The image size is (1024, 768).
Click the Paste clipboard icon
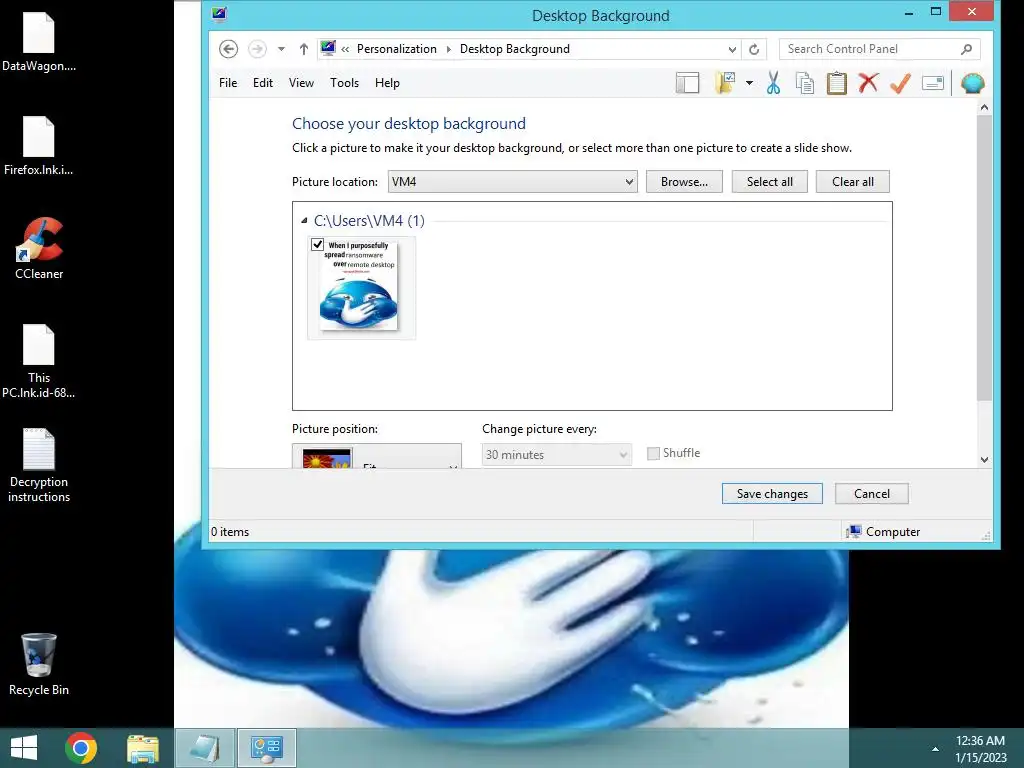tap(837, 83)
